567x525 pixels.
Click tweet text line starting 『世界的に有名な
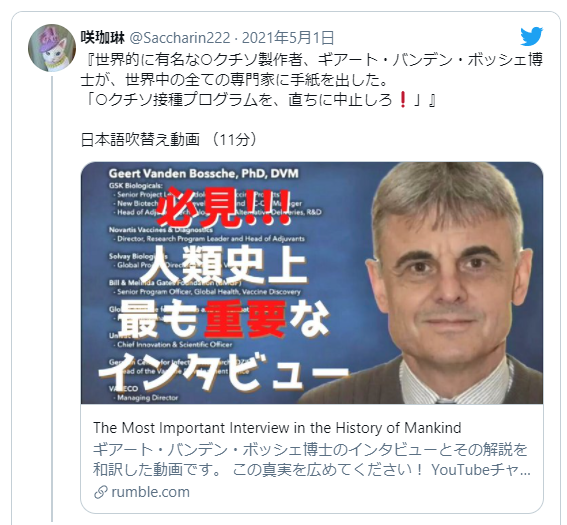[x=312, y=60]
